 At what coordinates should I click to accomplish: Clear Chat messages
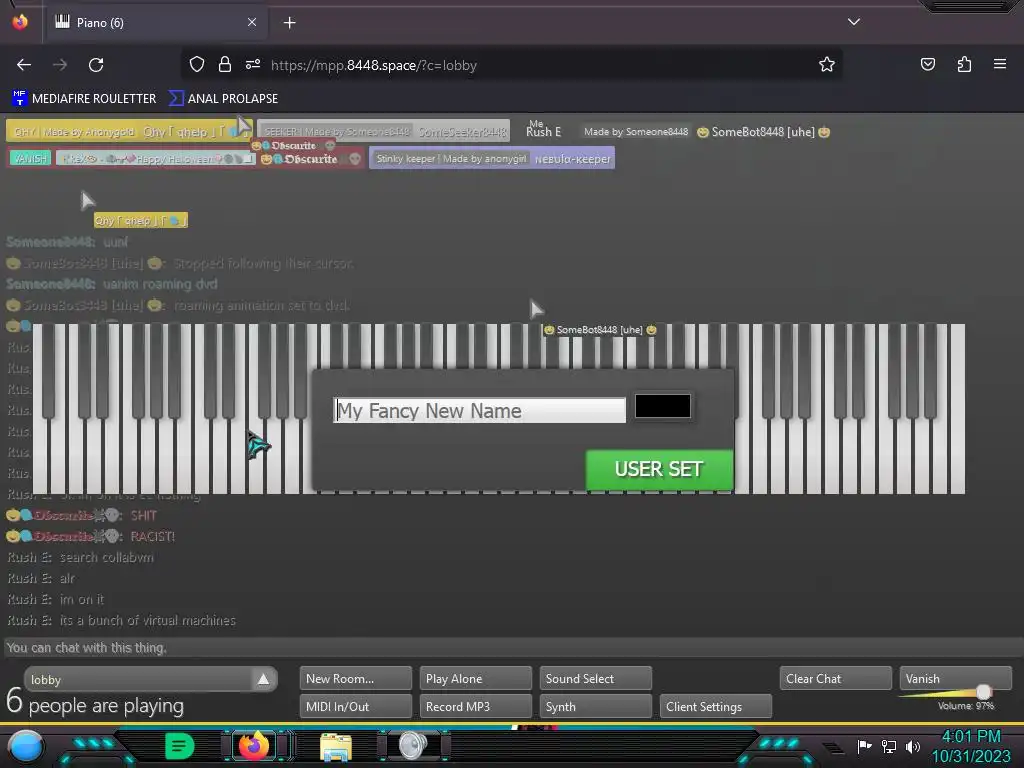[835, 679]
